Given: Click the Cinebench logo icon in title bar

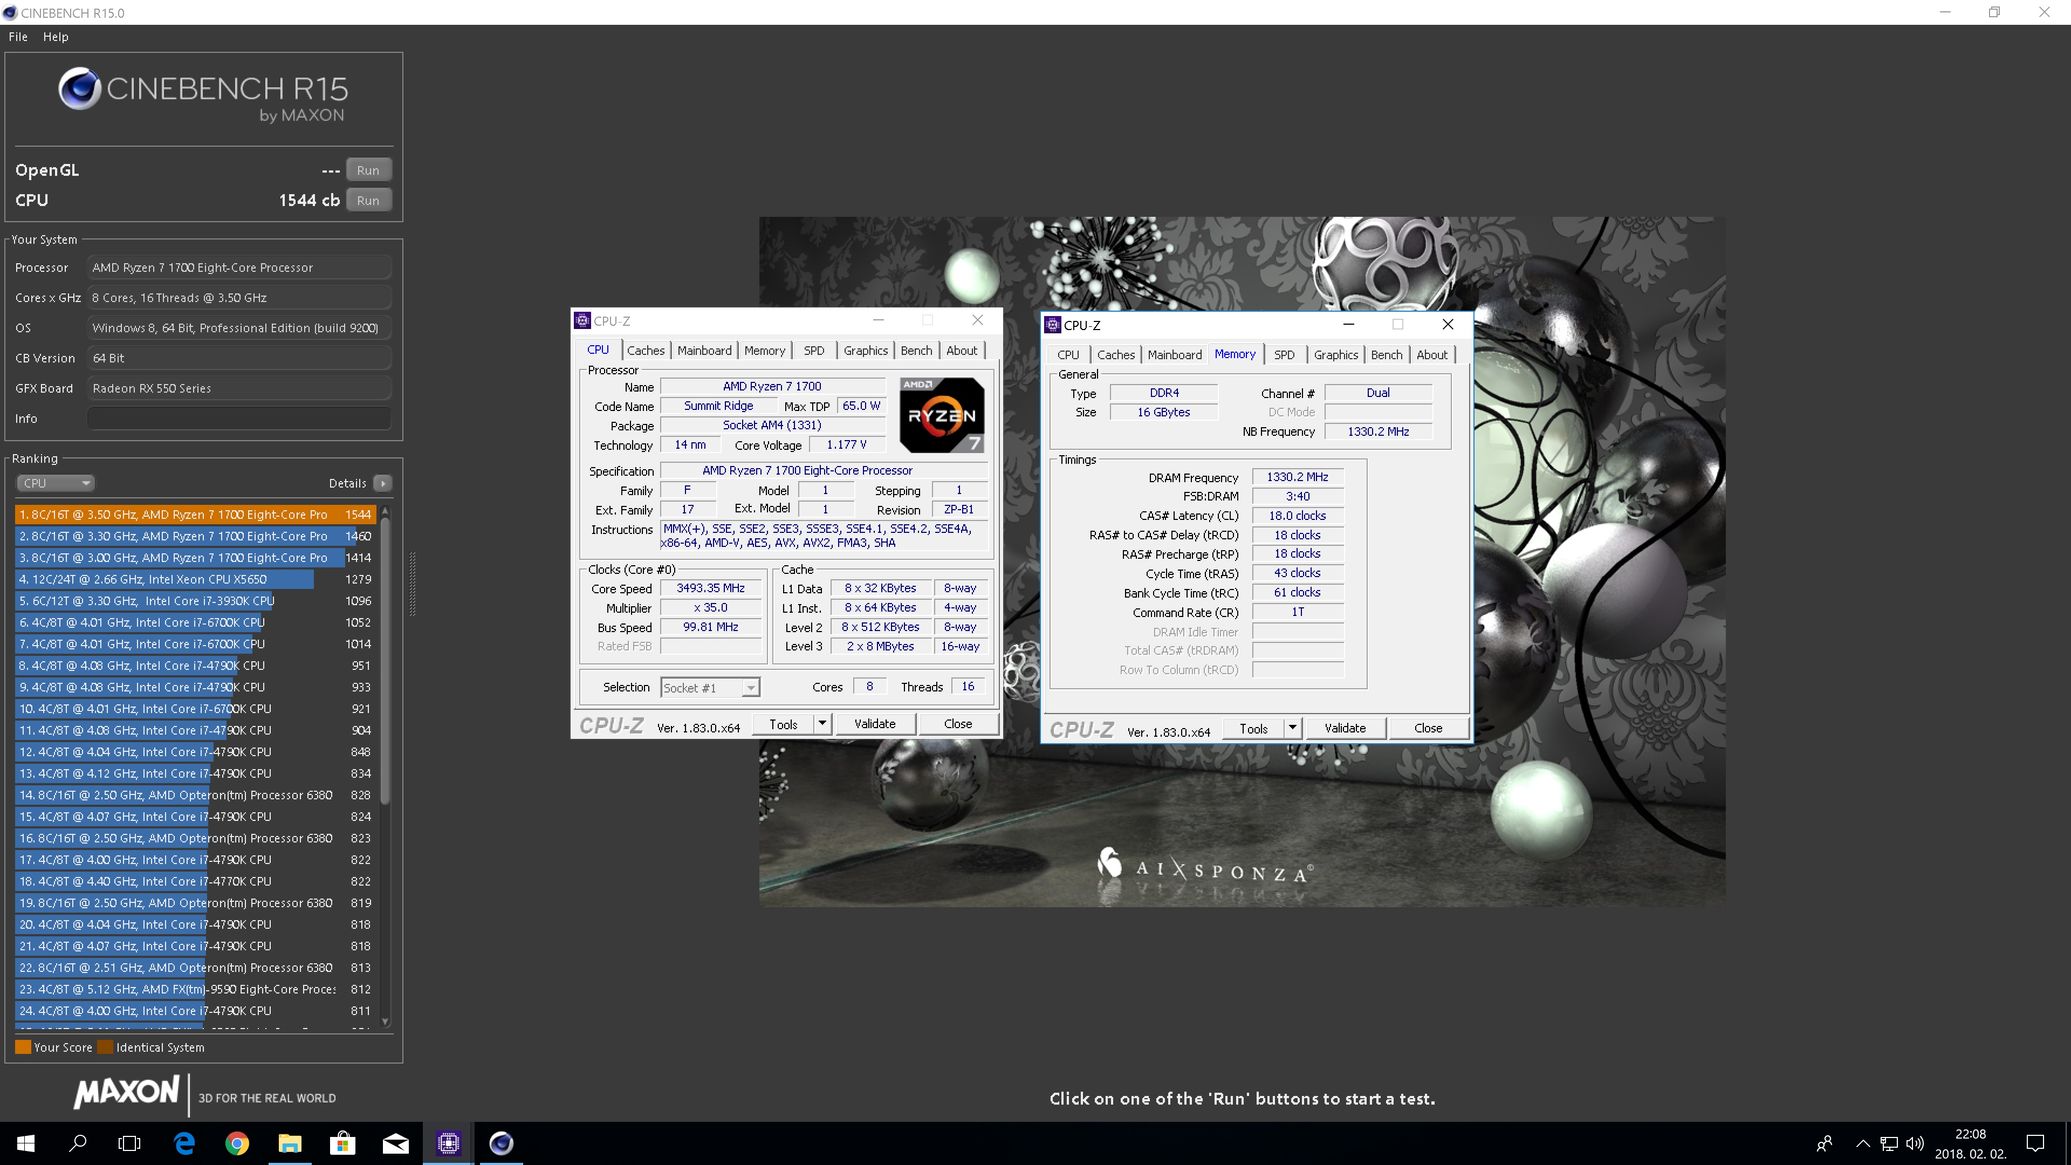Looking at the screenshot, I should pos(10,12).
